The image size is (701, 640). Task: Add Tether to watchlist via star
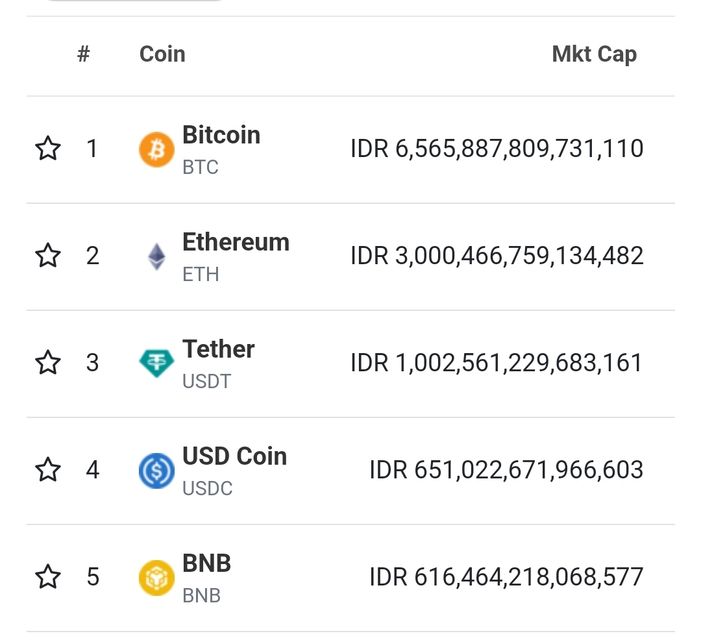[48, 362]
